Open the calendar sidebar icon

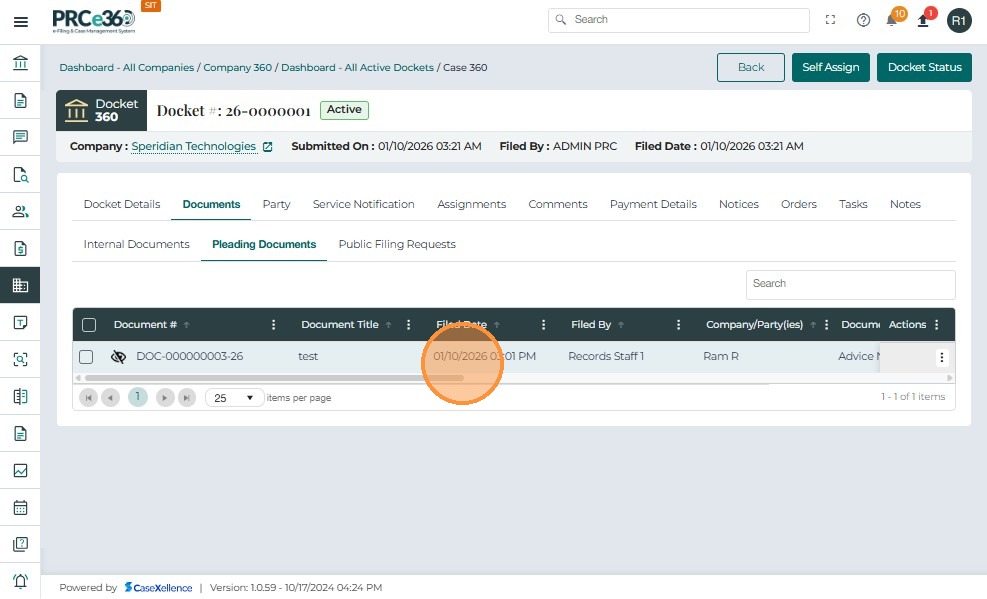point(20,507)
